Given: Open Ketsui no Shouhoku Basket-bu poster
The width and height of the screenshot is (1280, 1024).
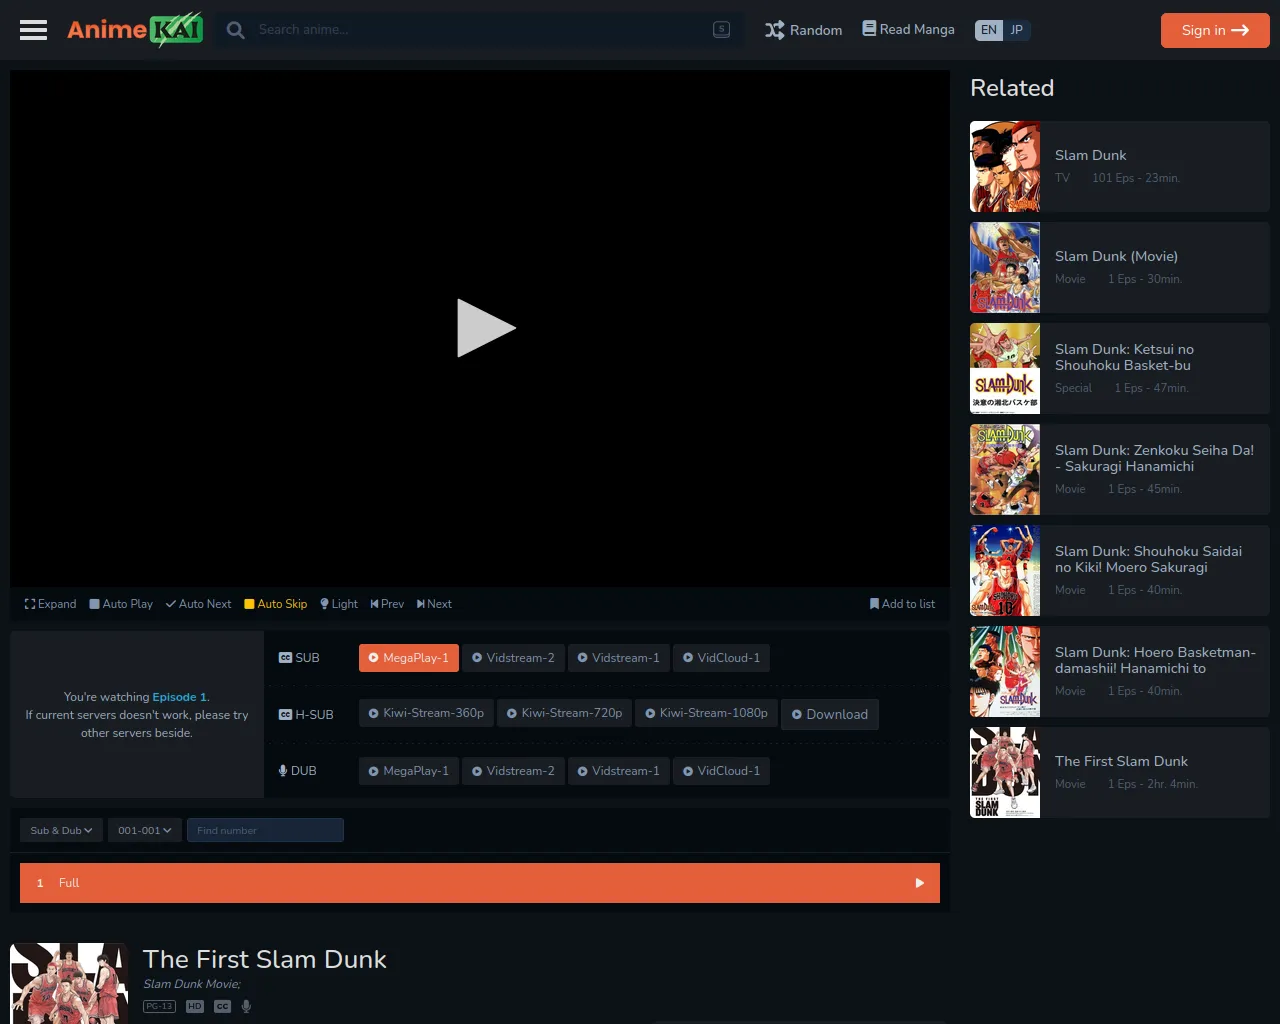Looking at the screenshot, I should pyautogui.click(x=1005, y=369).
